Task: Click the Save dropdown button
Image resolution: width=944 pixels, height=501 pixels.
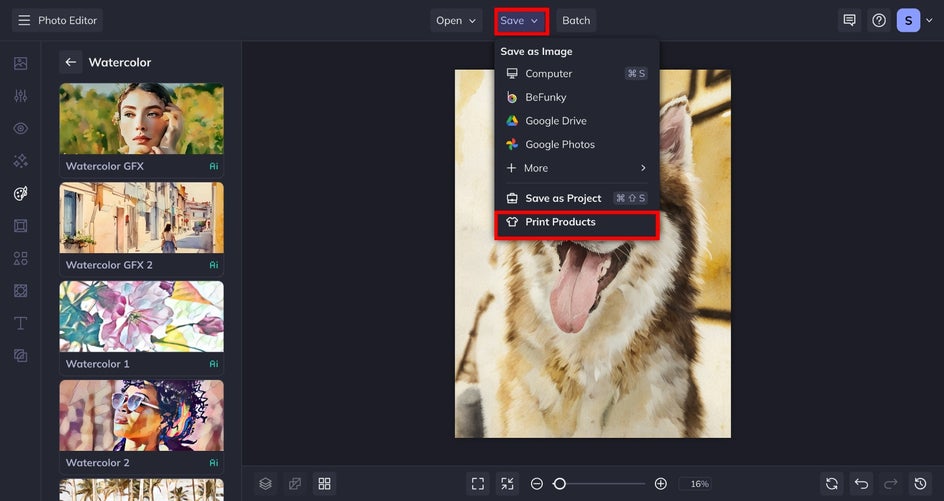Action: (521, 20)
